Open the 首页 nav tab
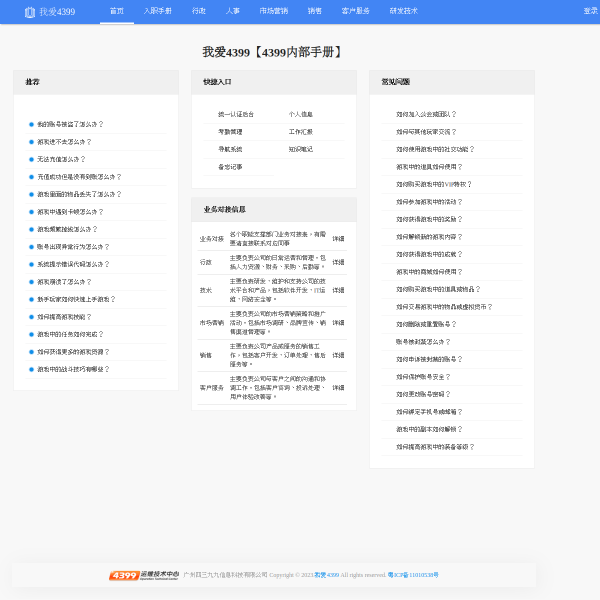This screenshot has width=600, height=600. 117,11
